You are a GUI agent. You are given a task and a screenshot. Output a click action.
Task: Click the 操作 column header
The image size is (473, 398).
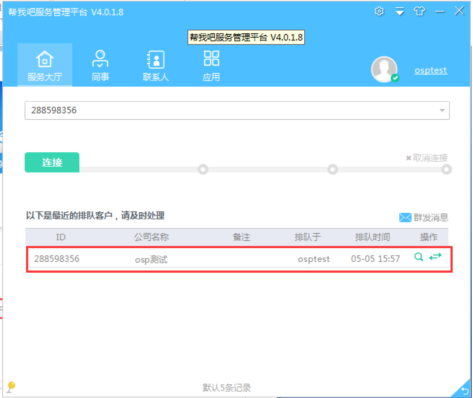(428, 237)
